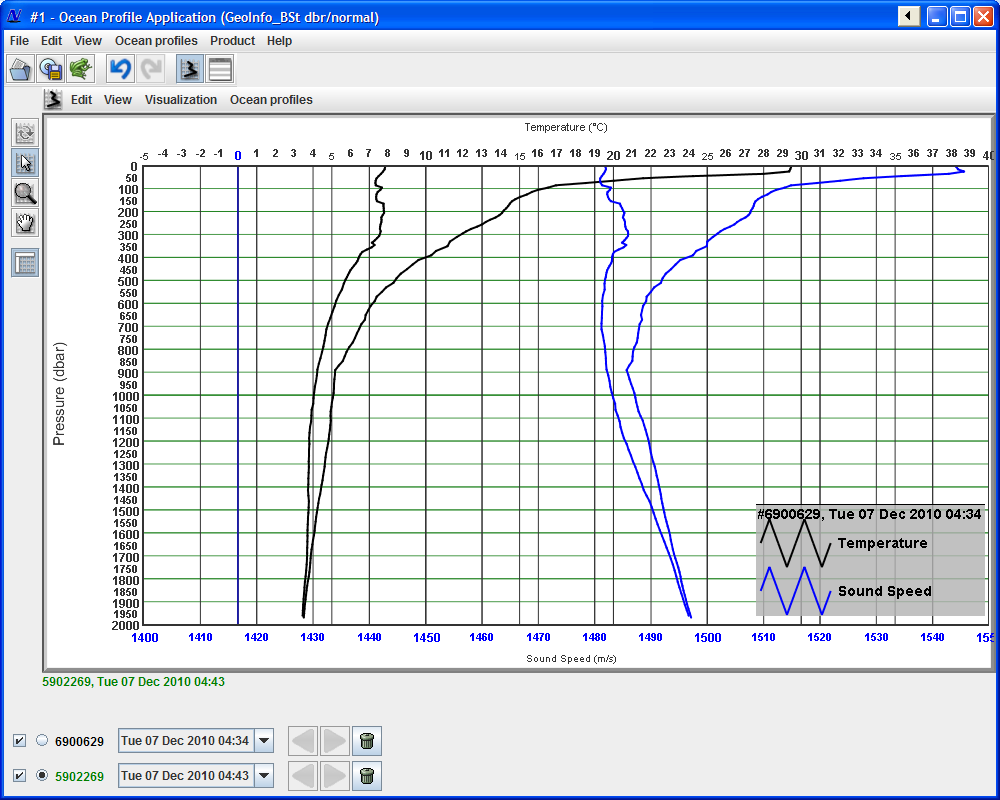The image size is (1000, 800).
Task: Open the main View menu
Action: [88, 40]
